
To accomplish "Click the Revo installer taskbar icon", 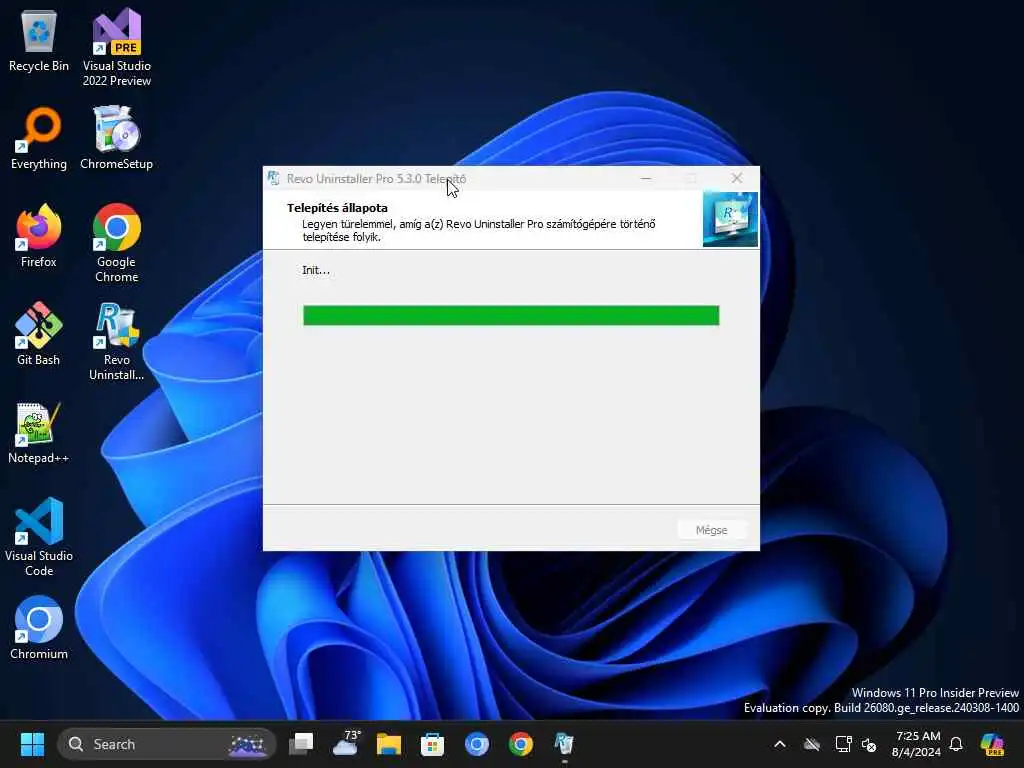I will click(564, 744).
